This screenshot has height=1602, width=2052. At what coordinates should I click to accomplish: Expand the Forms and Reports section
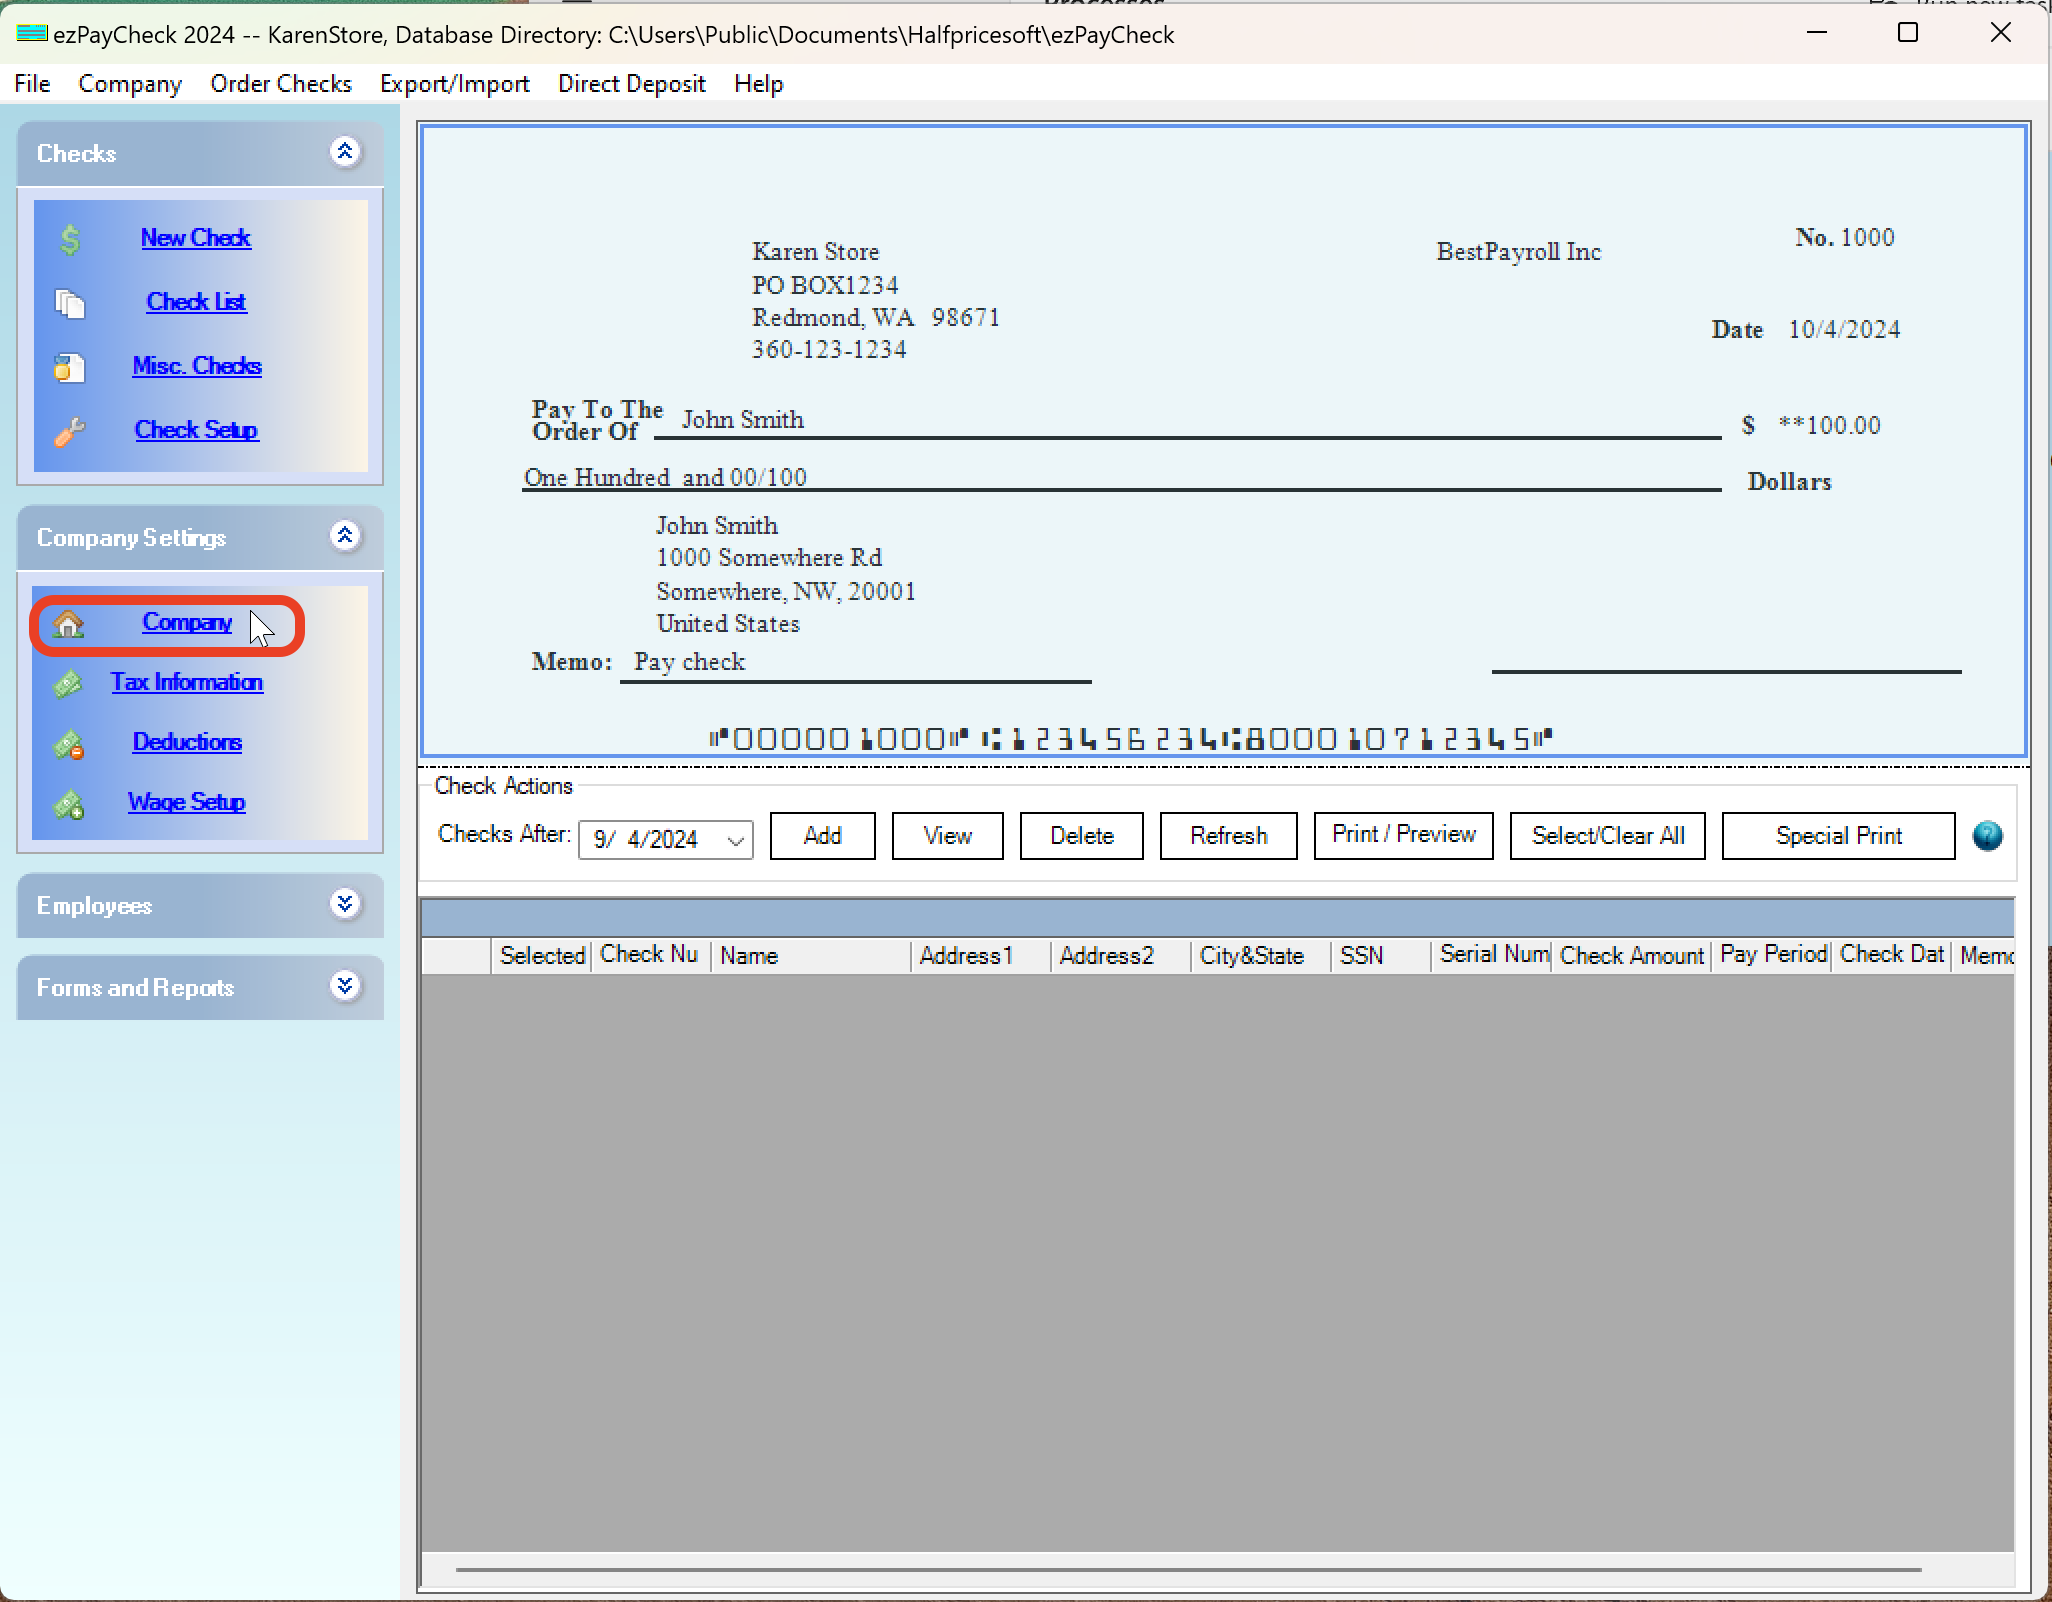346,986
